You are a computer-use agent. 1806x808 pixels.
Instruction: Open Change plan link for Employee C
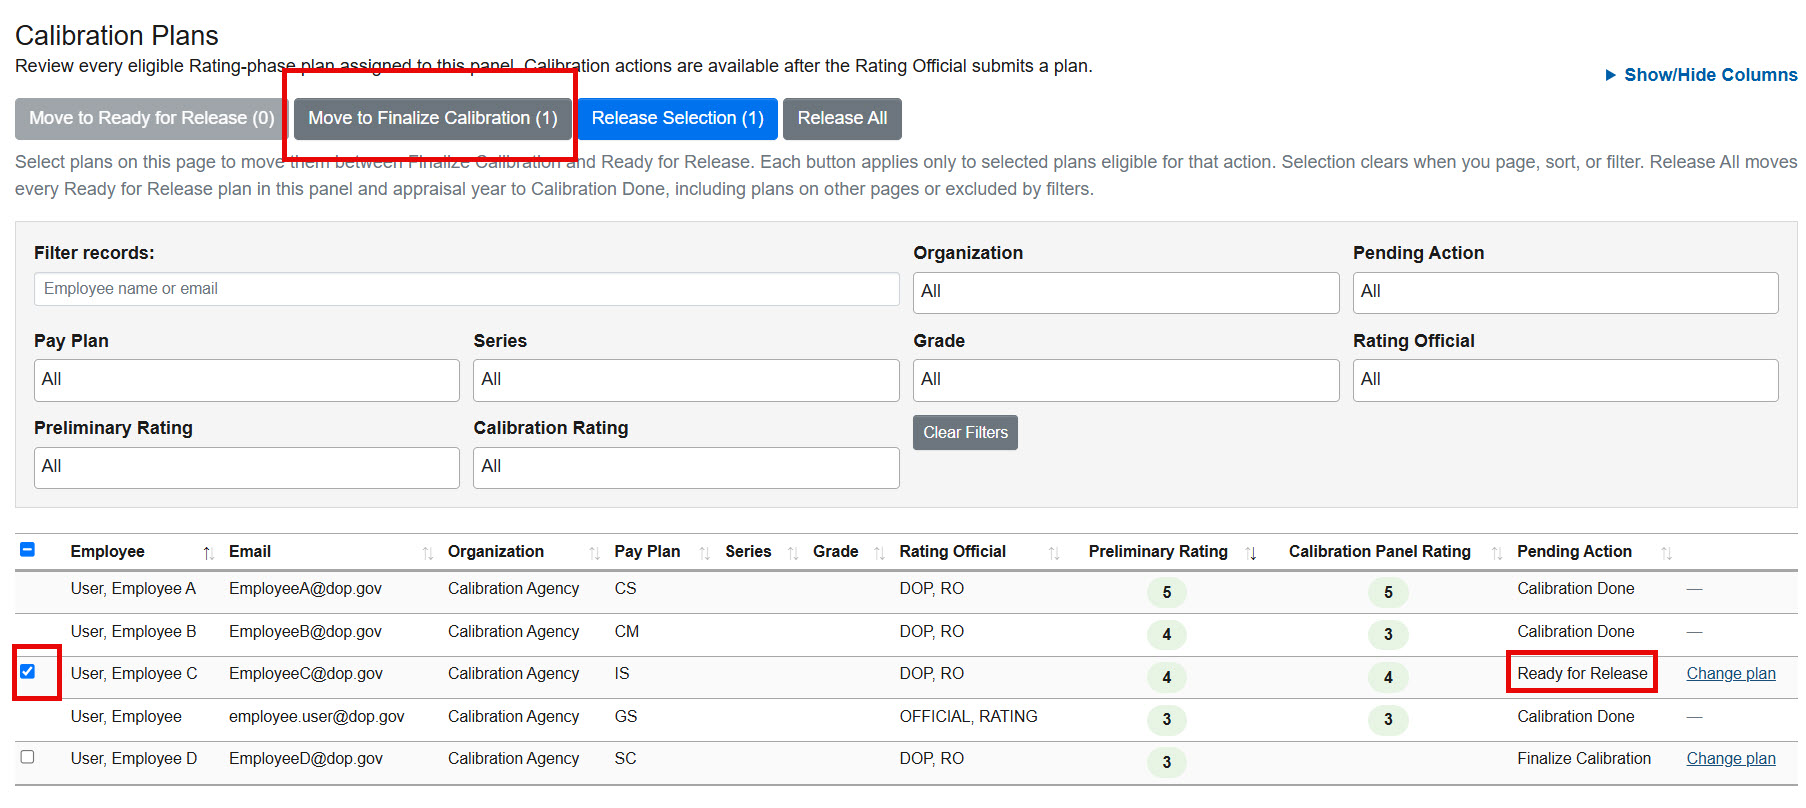(x=1731, y=674)
